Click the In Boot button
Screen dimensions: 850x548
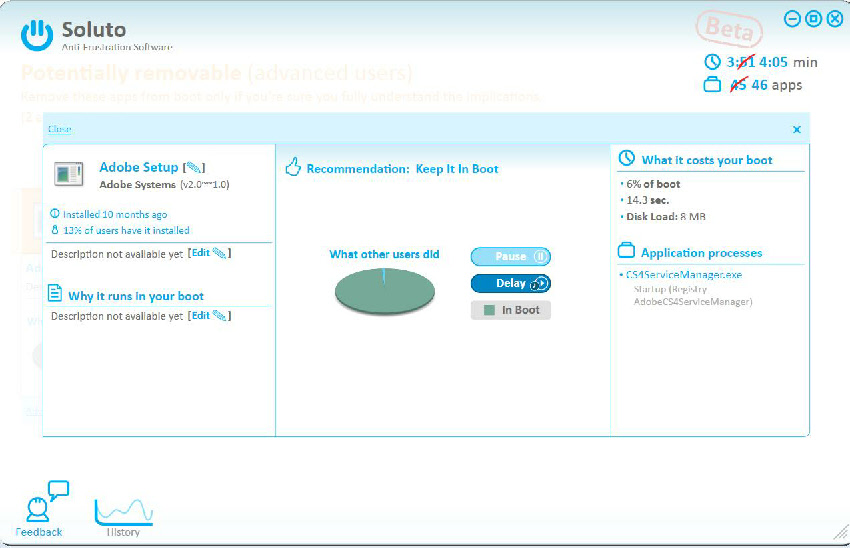coord(511,310)
